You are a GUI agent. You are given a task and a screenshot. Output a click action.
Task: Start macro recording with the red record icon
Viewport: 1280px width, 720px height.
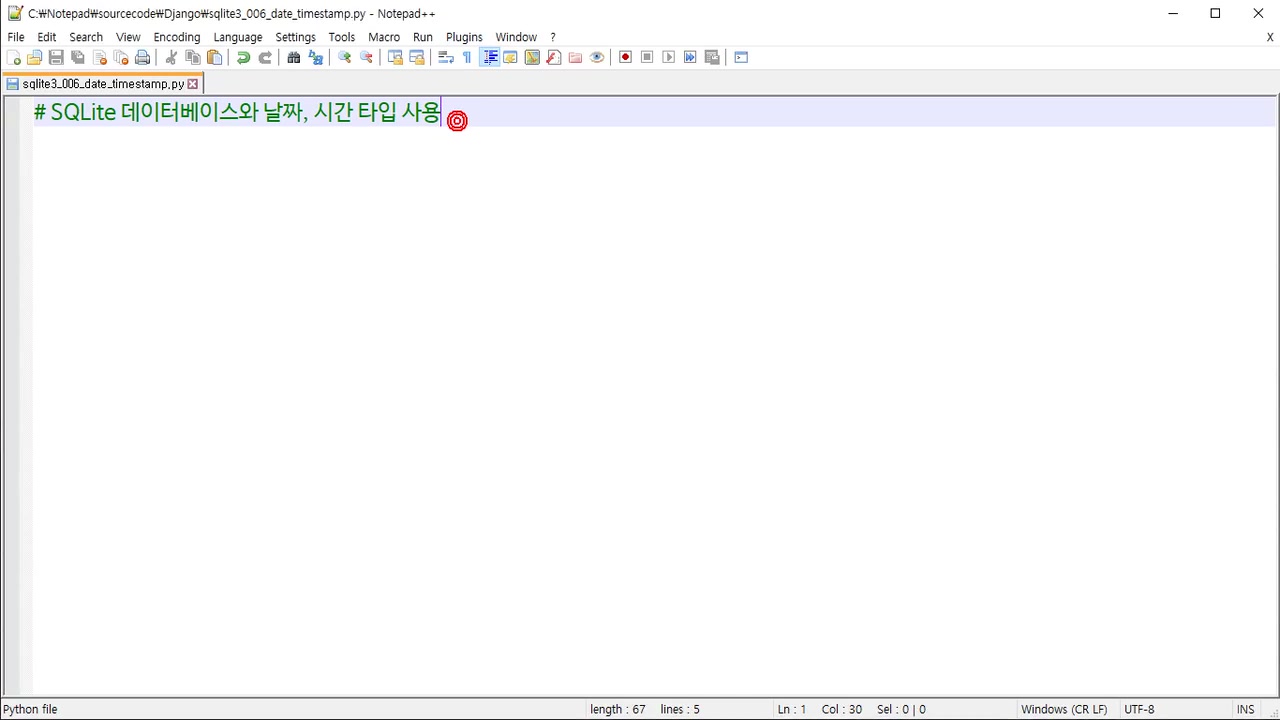(625, 58)
